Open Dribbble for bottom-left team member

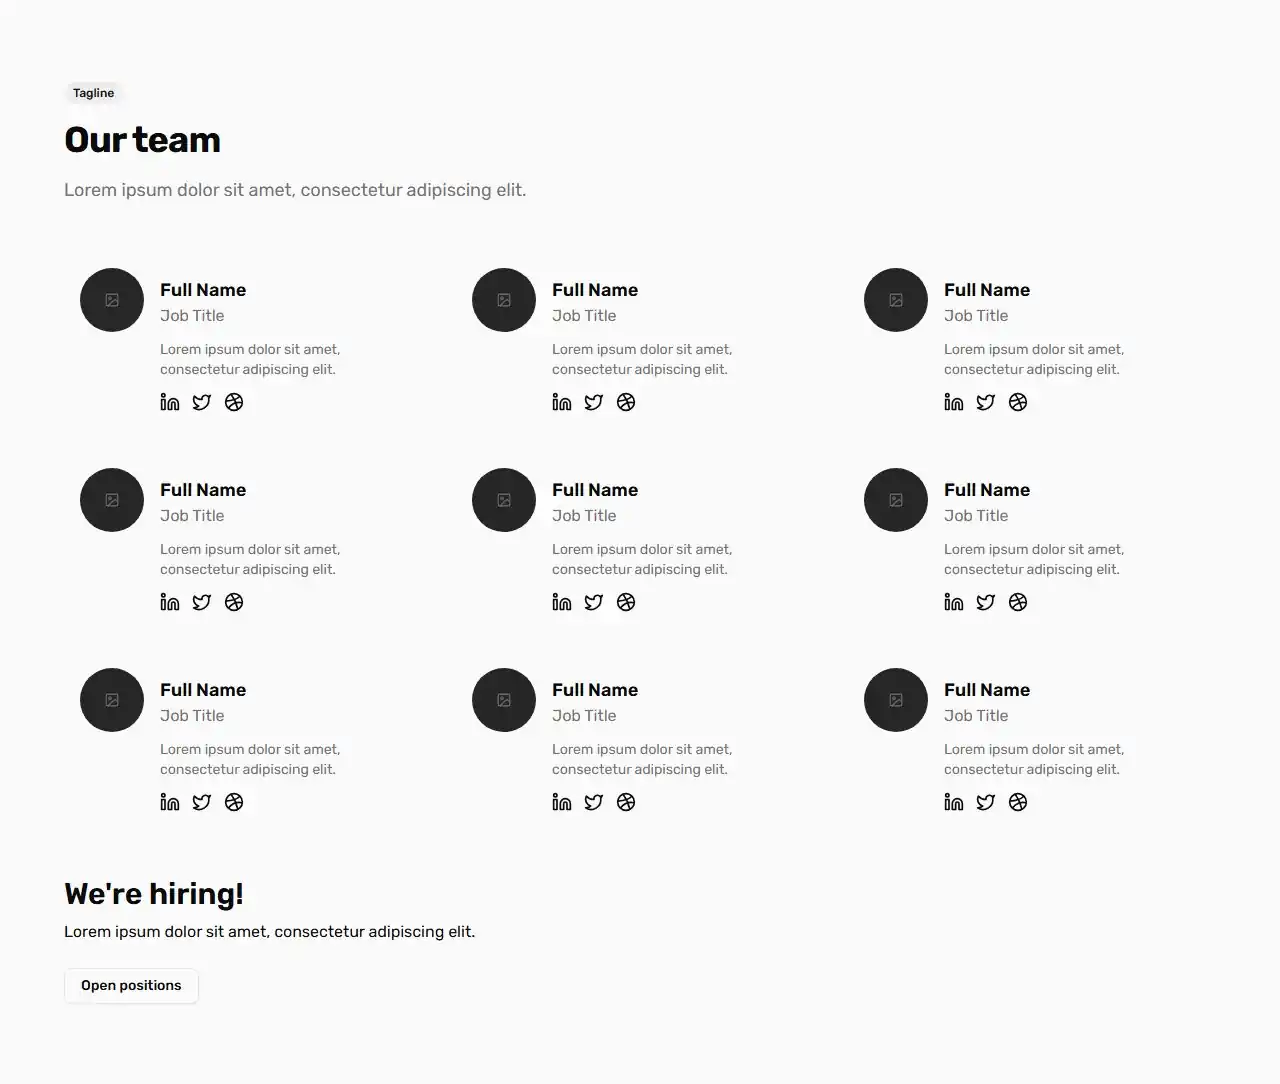click(x=234, y=802)
